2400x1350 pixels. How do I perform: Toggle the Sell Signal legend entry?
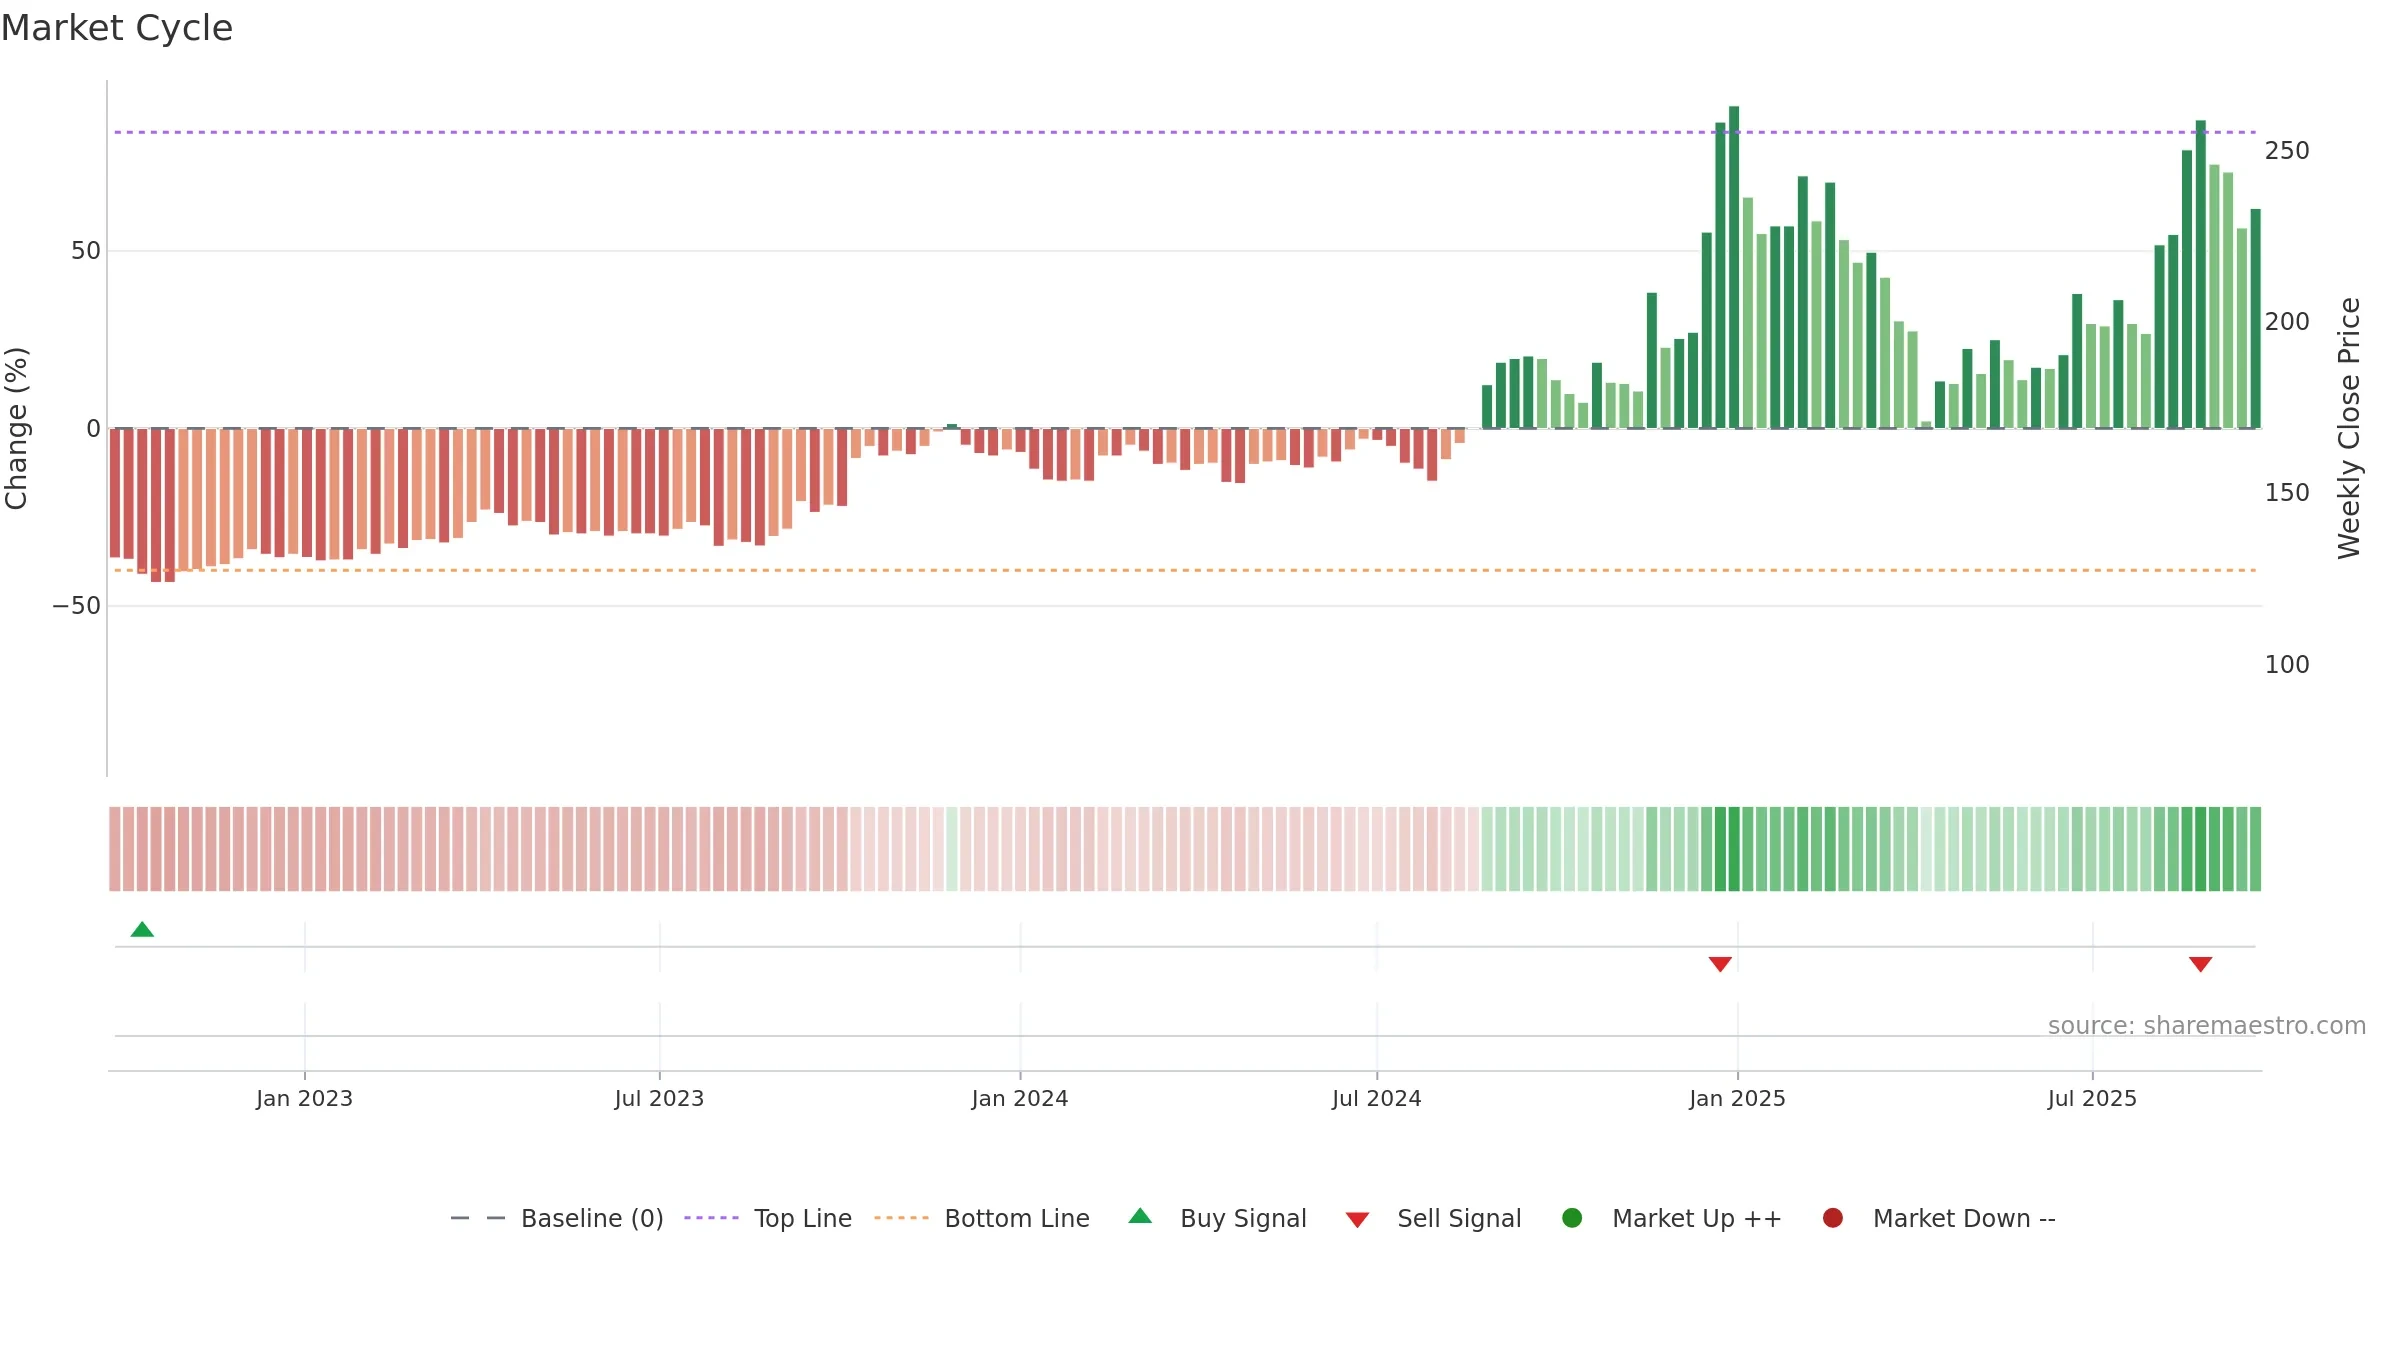pyautogui.click(x=1433, y=1218)
